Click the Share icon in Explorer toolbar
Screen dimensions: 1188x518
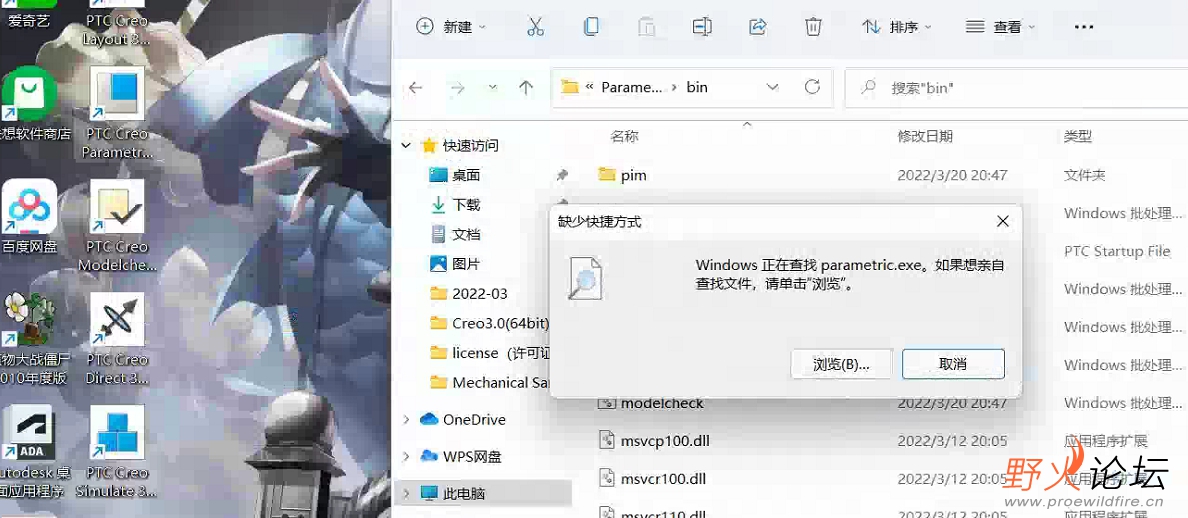coord(758,27)
